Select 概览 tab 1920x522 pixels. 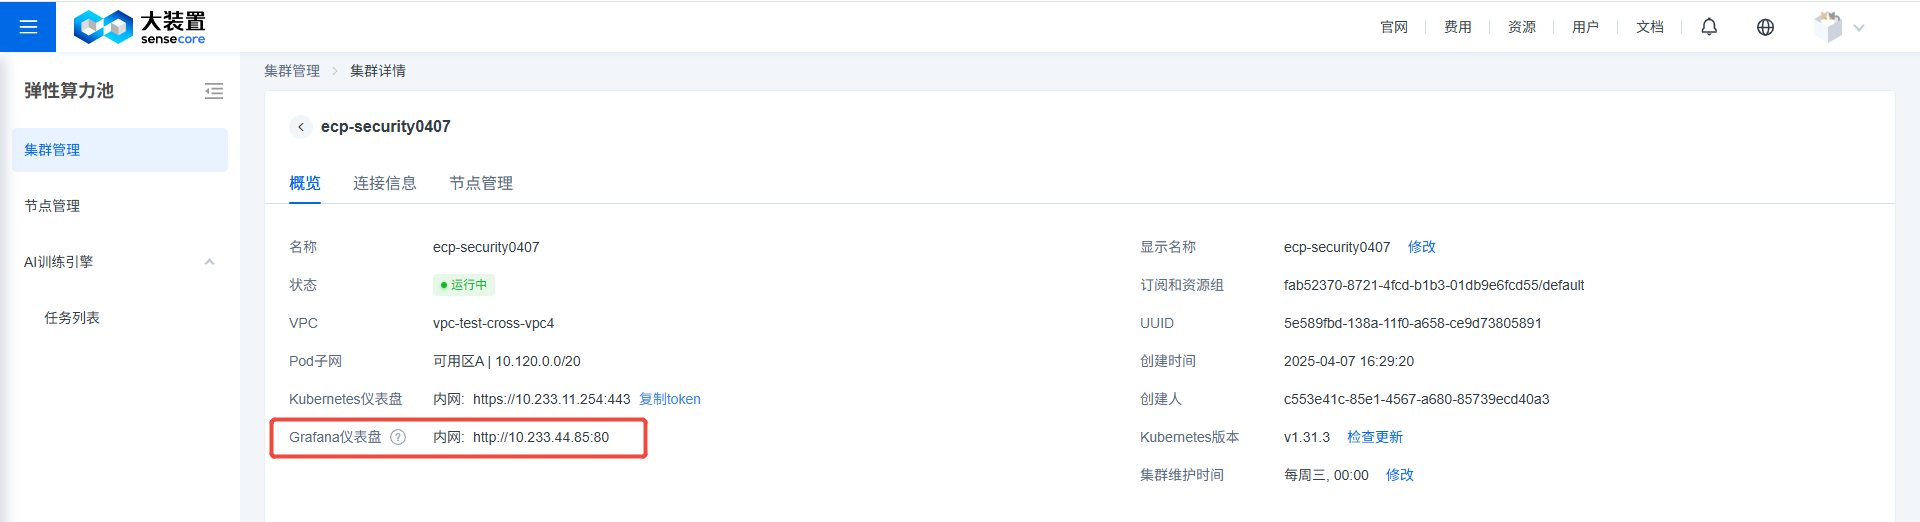tap(305, 183)
